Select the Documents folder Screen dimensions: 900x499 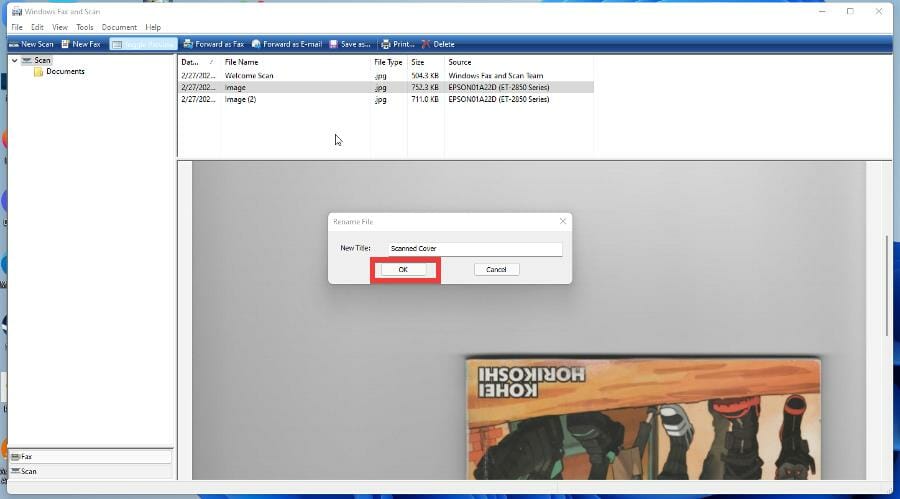click(59, 72)
